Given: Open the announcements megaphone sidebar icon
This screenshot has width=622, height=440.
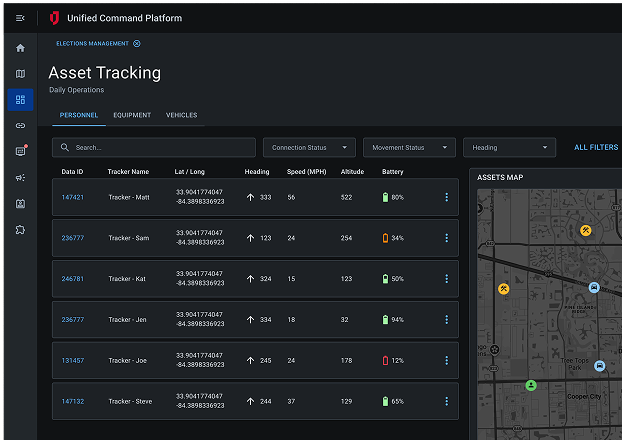Looking at the screenshot, I should (x=20, y=178).
